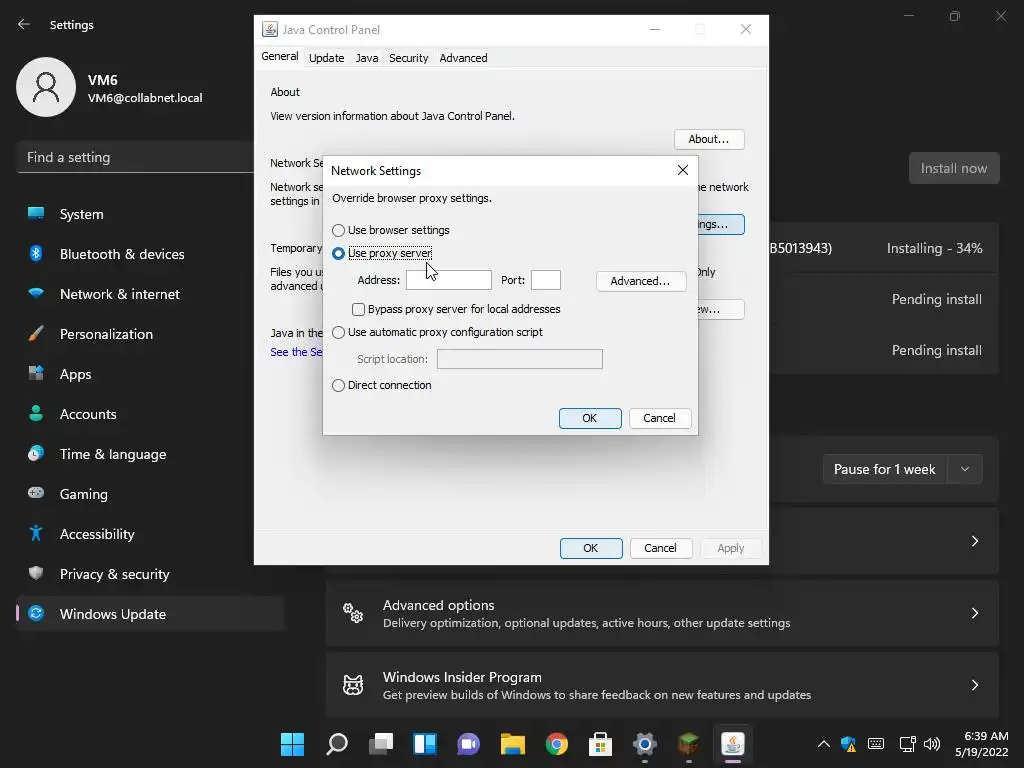Click Cancel in Java Control Panel
Image resolution: width=1024 pixels, height=768 pixels.
[x=660, y=548]
